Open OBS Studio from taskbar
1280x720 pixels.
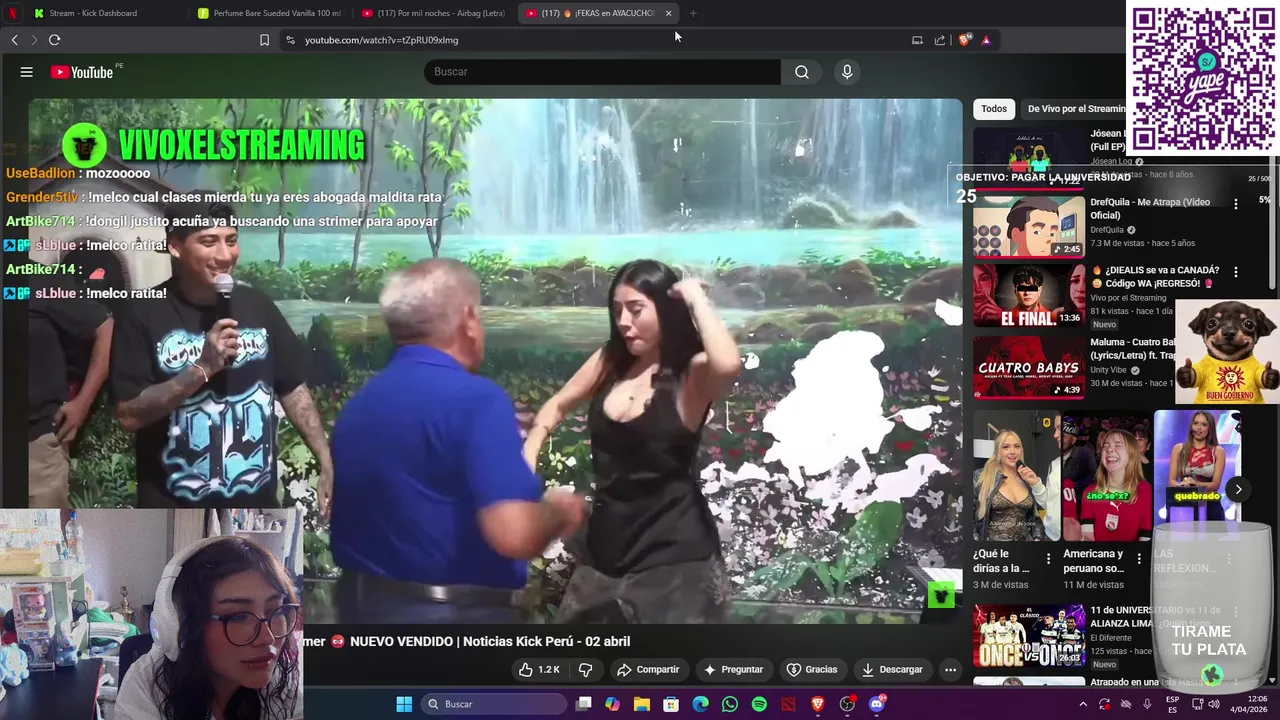click(x=847, y=704)
